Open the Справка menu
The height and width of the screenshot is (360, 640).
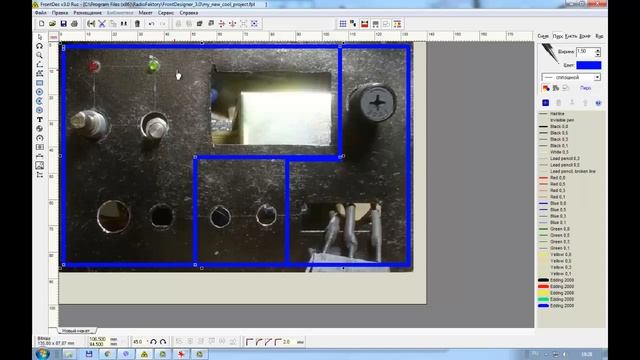click(189, 13)
